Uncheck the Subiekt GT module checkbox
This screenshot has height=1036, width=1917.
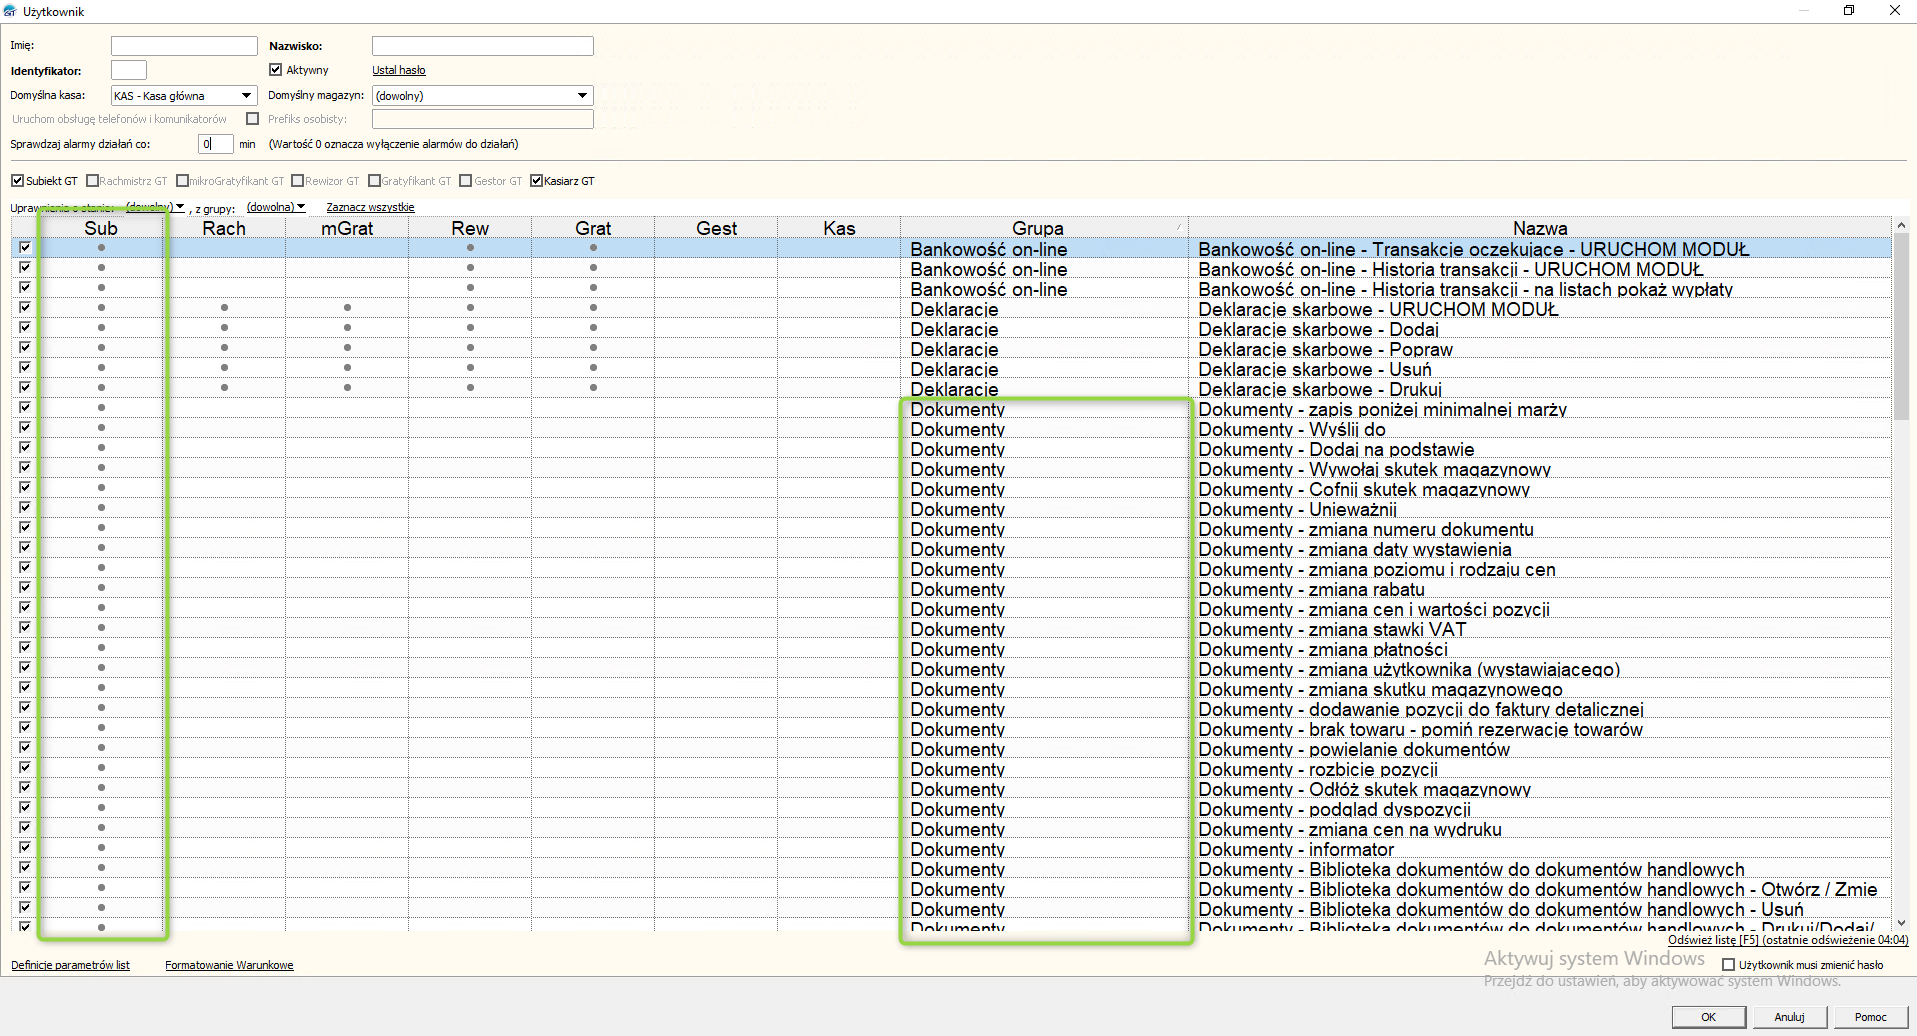click(17, 181)
